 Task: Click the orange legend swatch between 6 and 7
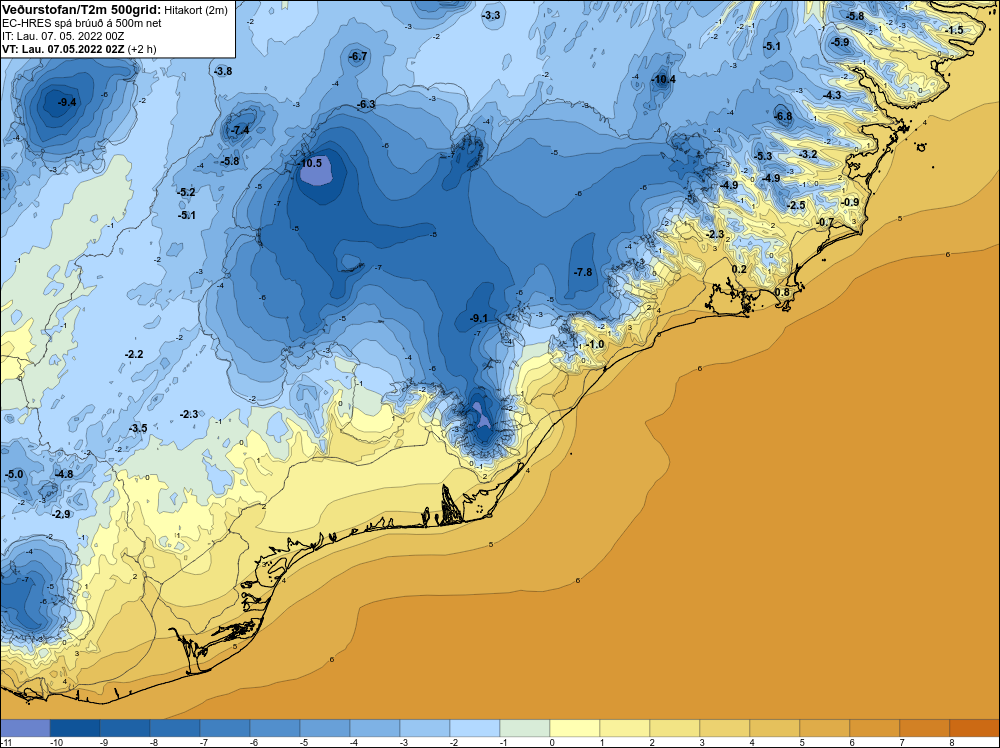coord(874,728)
